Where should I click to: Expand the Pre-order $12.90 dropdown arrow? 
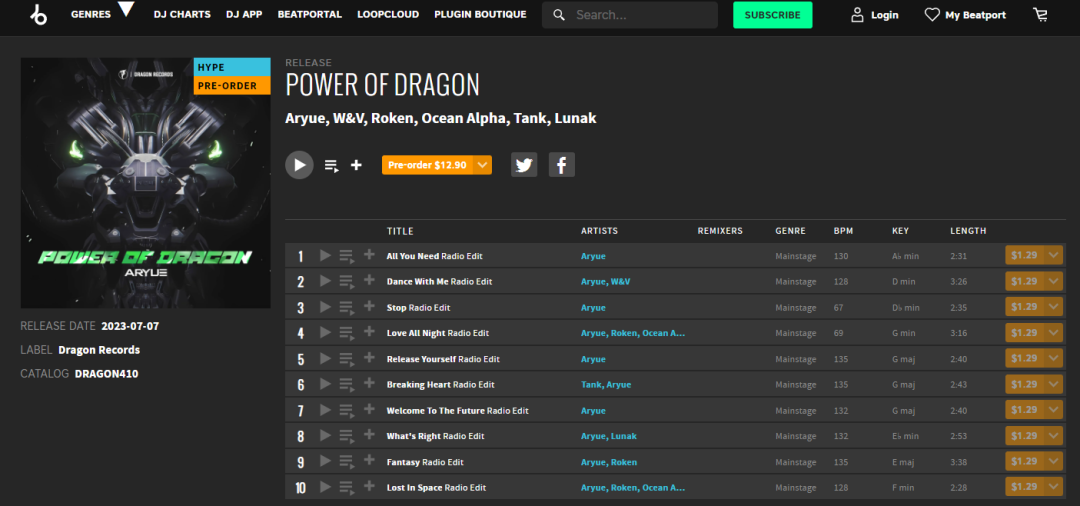click(483, 165)
